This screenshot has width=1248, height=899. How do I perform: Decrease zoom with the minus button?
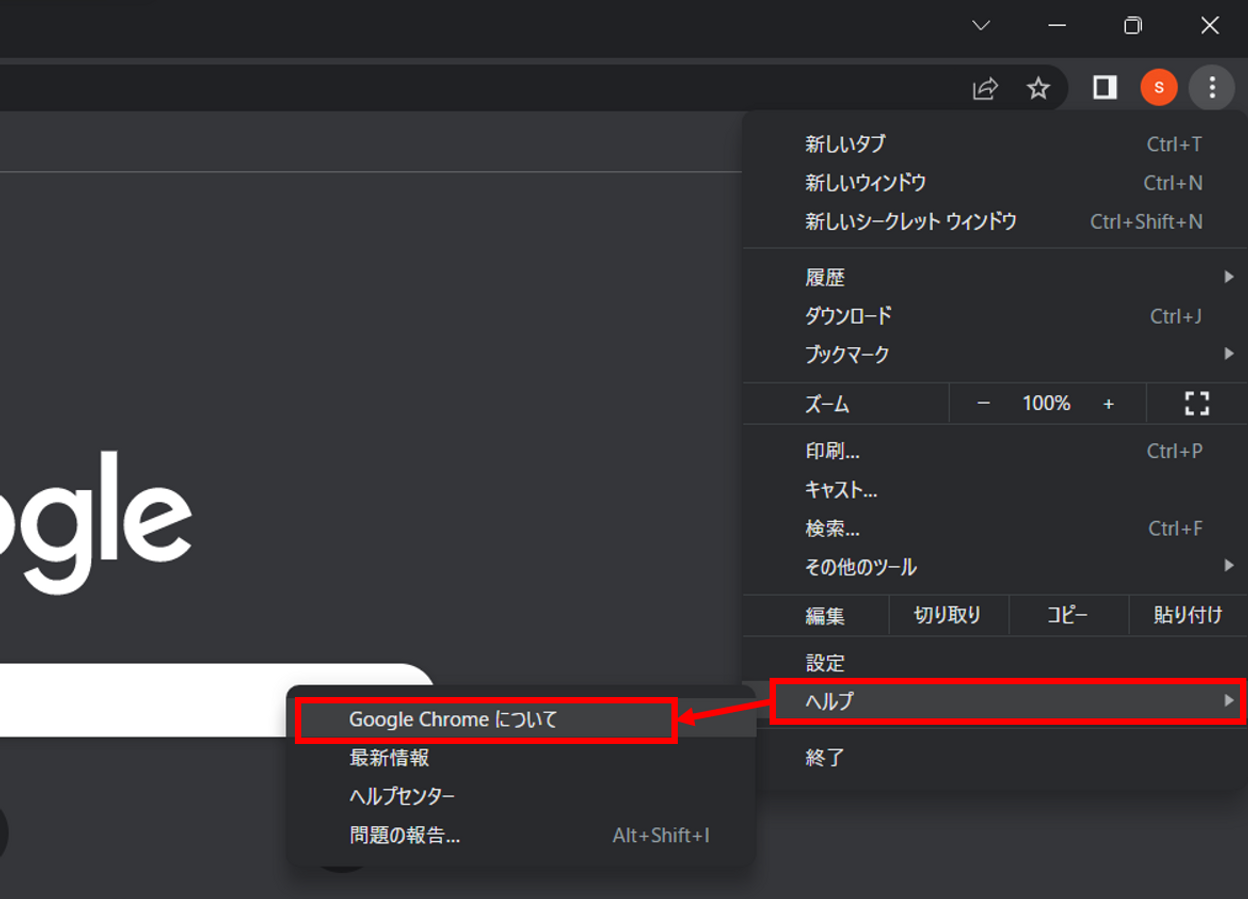[983, 403]
